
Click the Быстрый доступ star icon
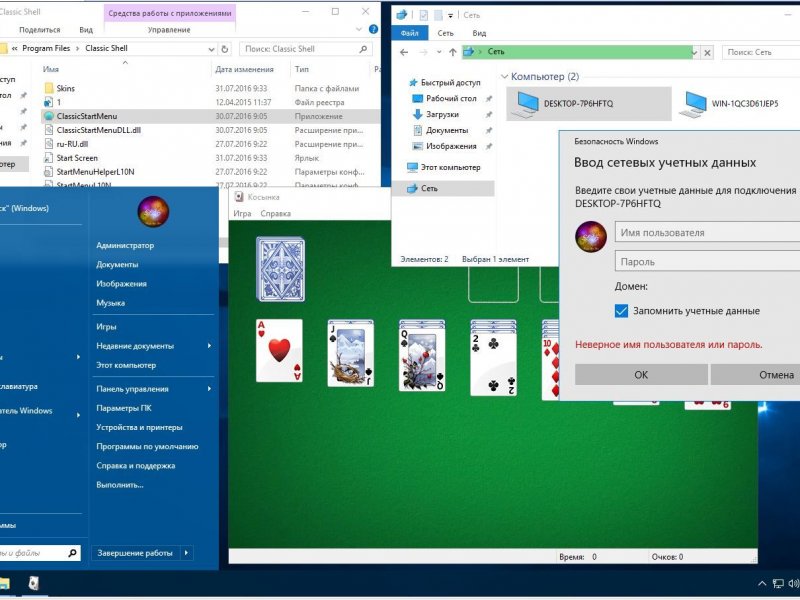pos(413,83)
